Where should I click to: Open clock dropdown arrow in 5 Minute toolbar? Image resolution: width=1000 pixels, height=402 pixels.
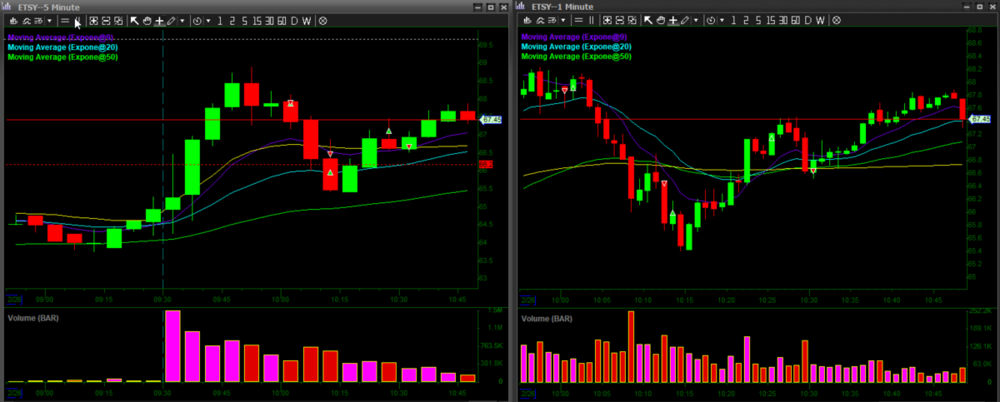207,20
